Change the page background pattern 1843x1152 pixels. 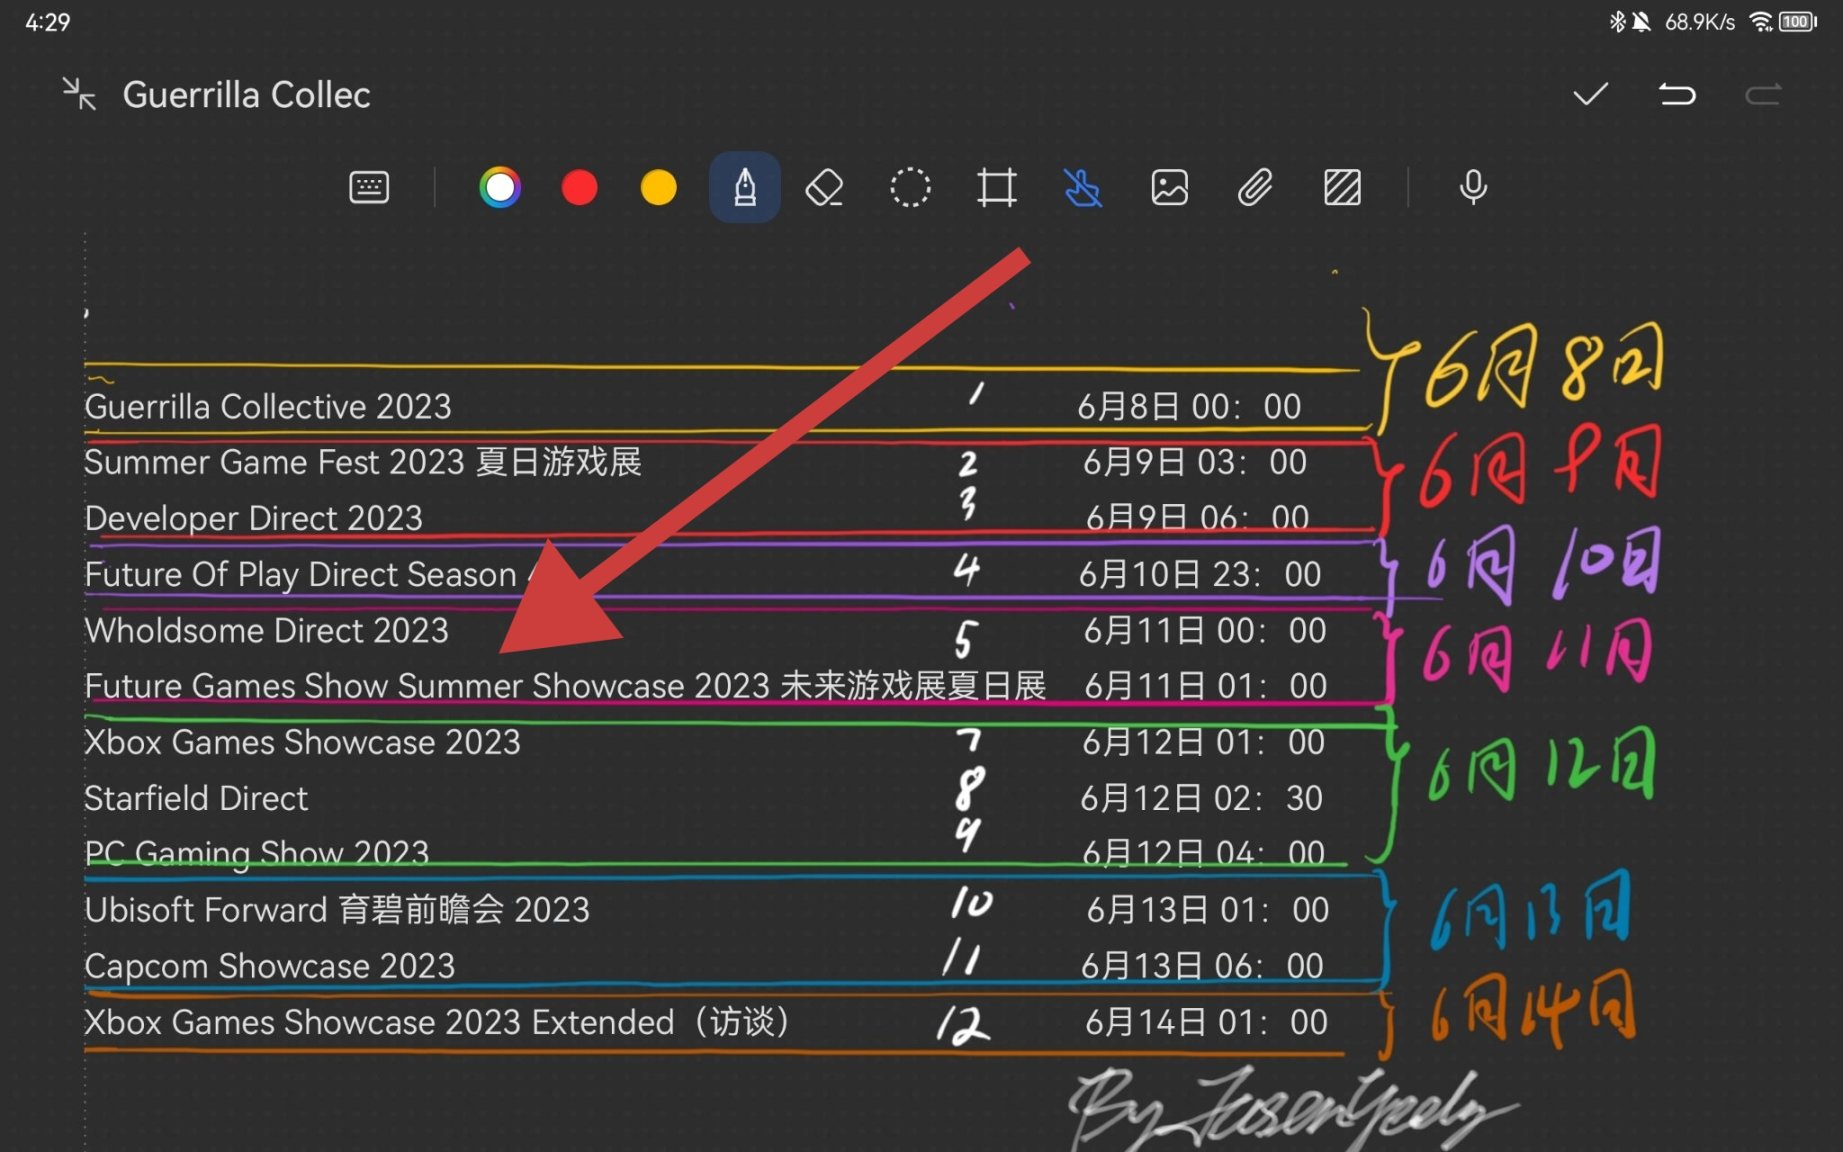tap(1342, 187)
